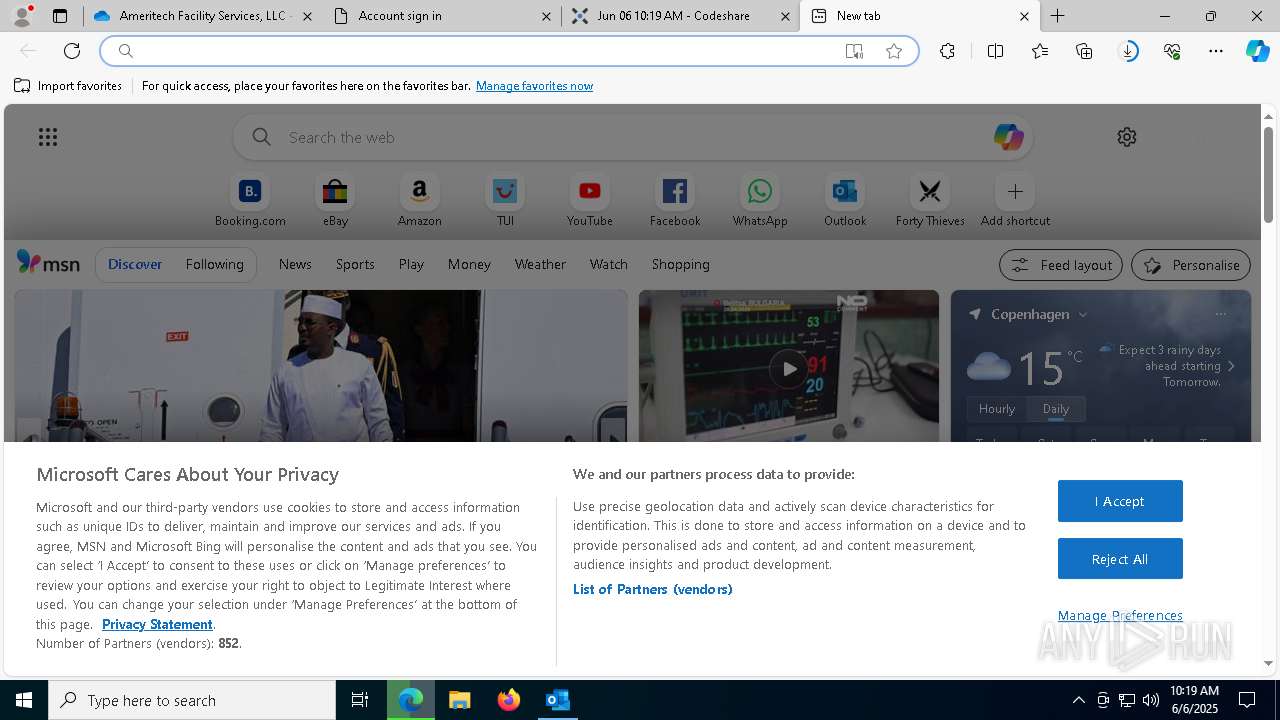Close the Codeshare tab
This screenshot has height=720, width=1280.
(785, 16)
